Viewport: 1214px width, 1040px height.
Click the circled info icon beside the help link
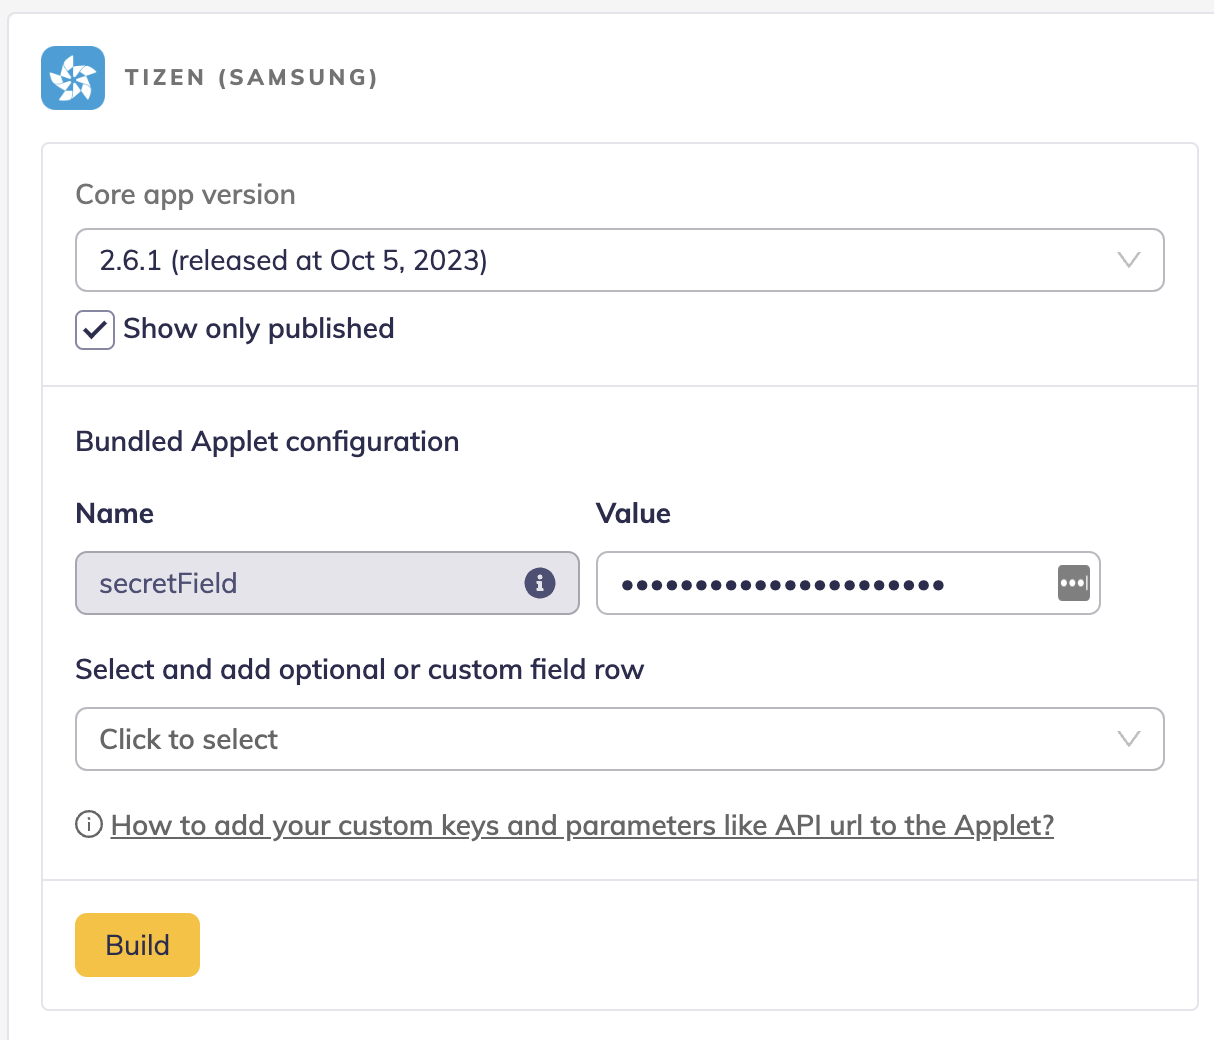point(89,825)
